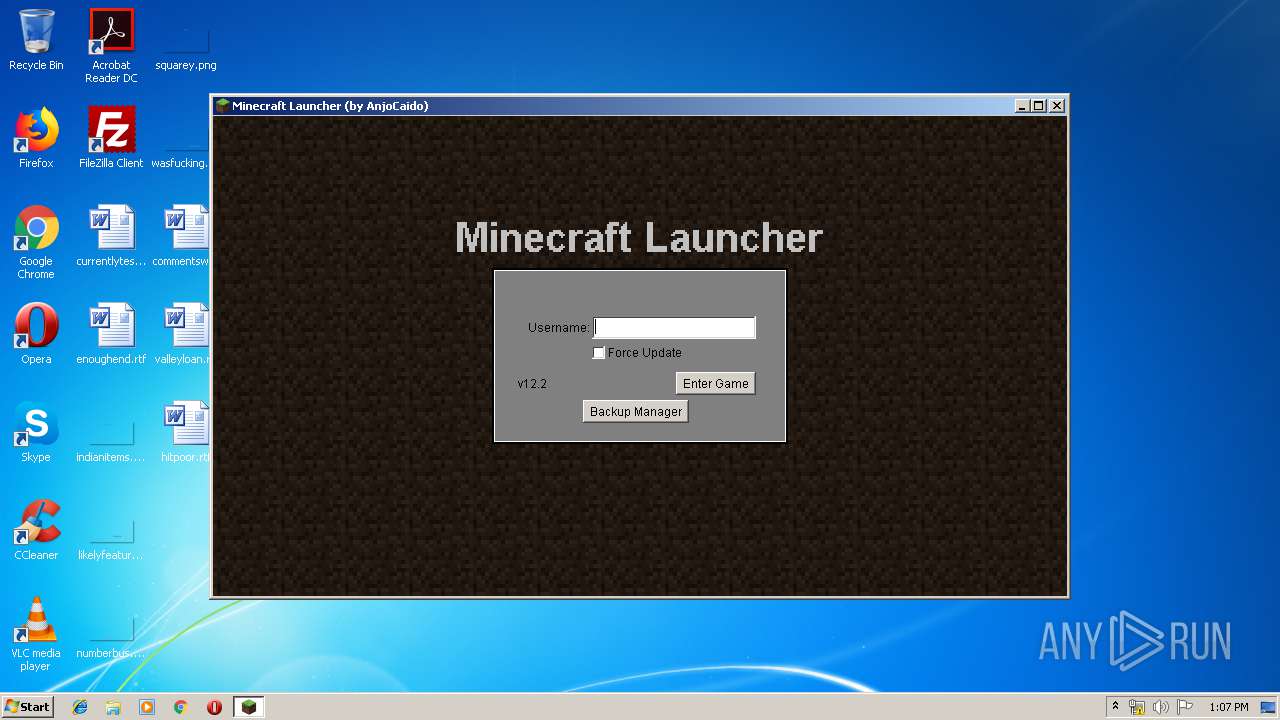Select the Skype desktop shortcut
1280x720 pixels.
pyautogui.click(x=36, y=432)
